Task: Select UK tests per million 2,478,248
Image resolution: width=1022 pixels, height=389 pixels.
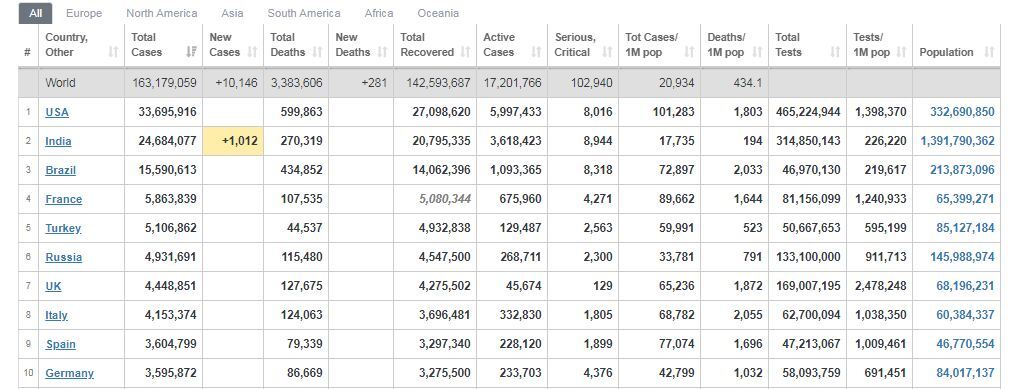Action: (880, 285)
